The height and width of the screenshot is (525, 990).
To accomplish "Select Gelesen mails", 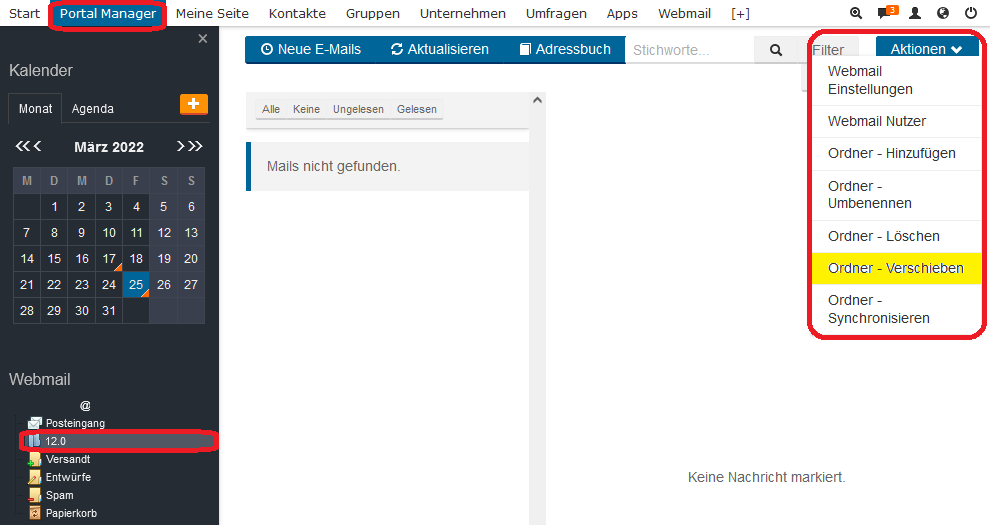I will pos(417,109).
